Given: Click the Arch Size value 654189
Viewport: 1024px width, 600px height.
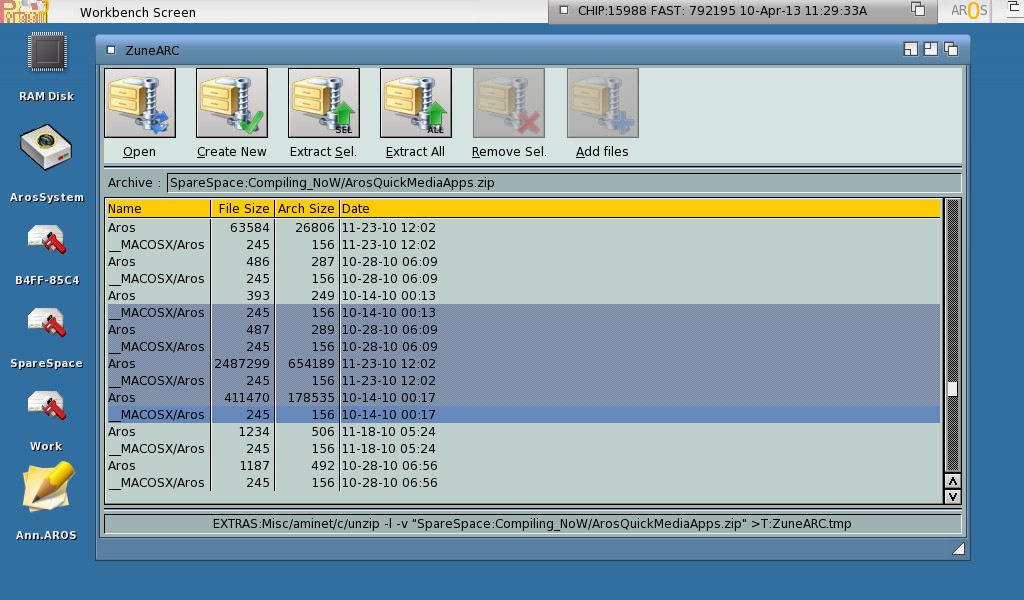Looking at the screenshot, I should pos(311,364).
